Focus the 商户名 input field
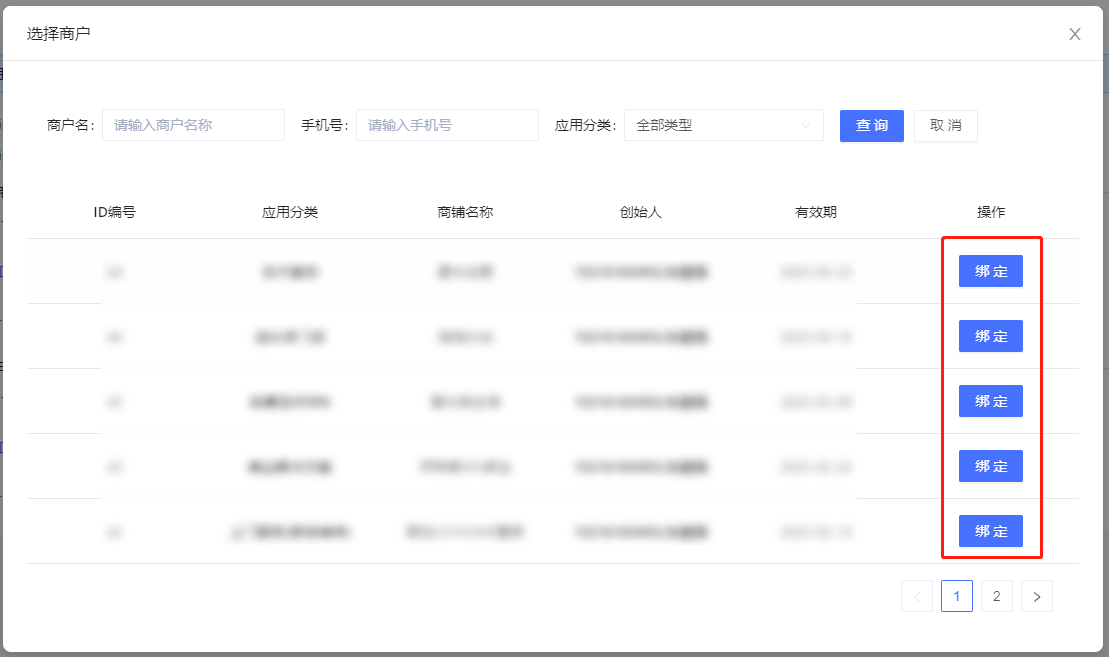 (193, 125)
